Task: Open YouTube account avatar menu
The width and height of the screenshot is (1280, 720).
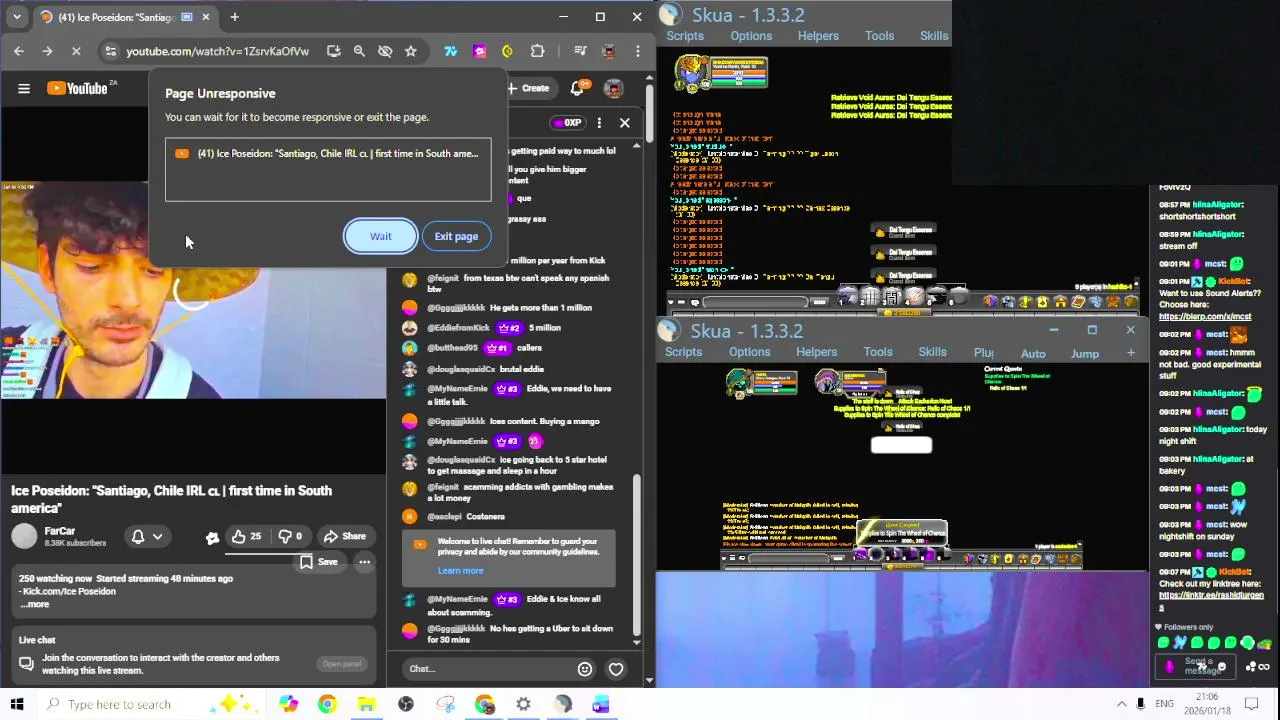Action: click(614, 88)
